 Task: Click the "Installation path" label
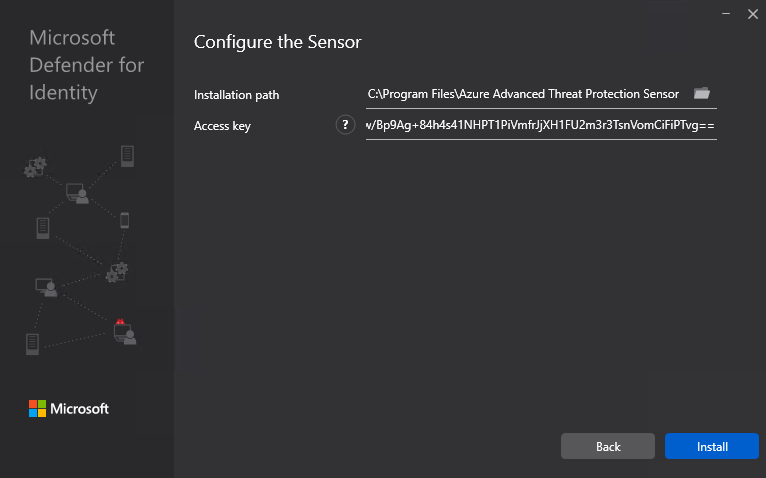tap(237, 95)
